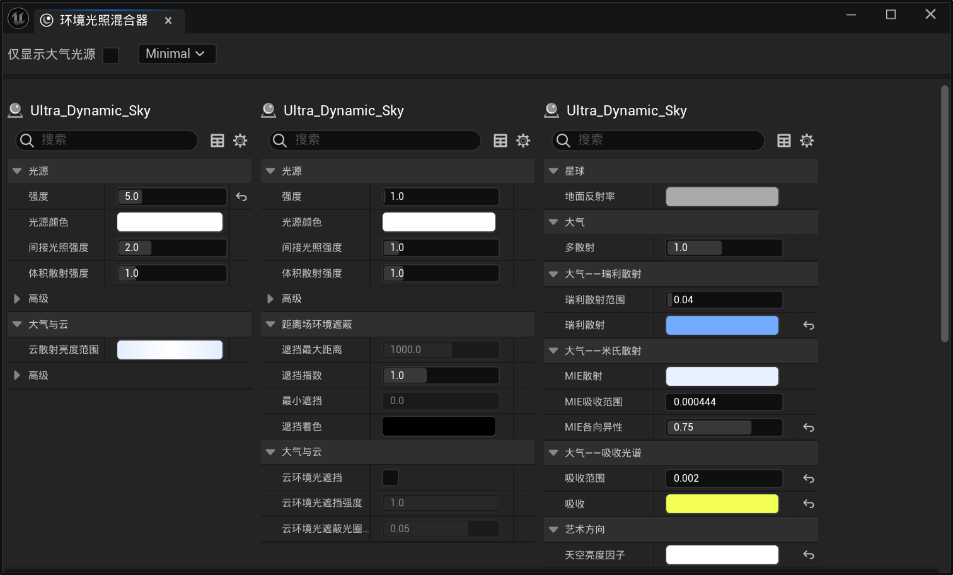The width and height of the screenshot is (953, 575).
Task: Expand 高级 section in second panel
Action: pos(270,298)
